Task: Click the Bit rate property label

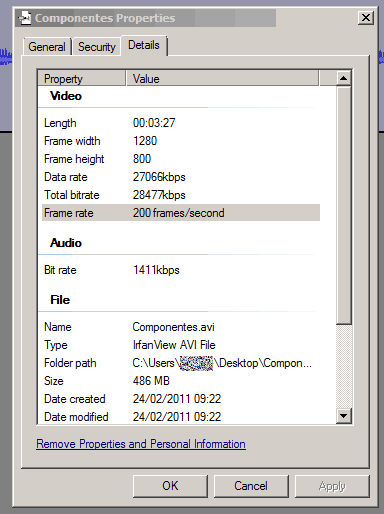Action: [x=60, y=270]
